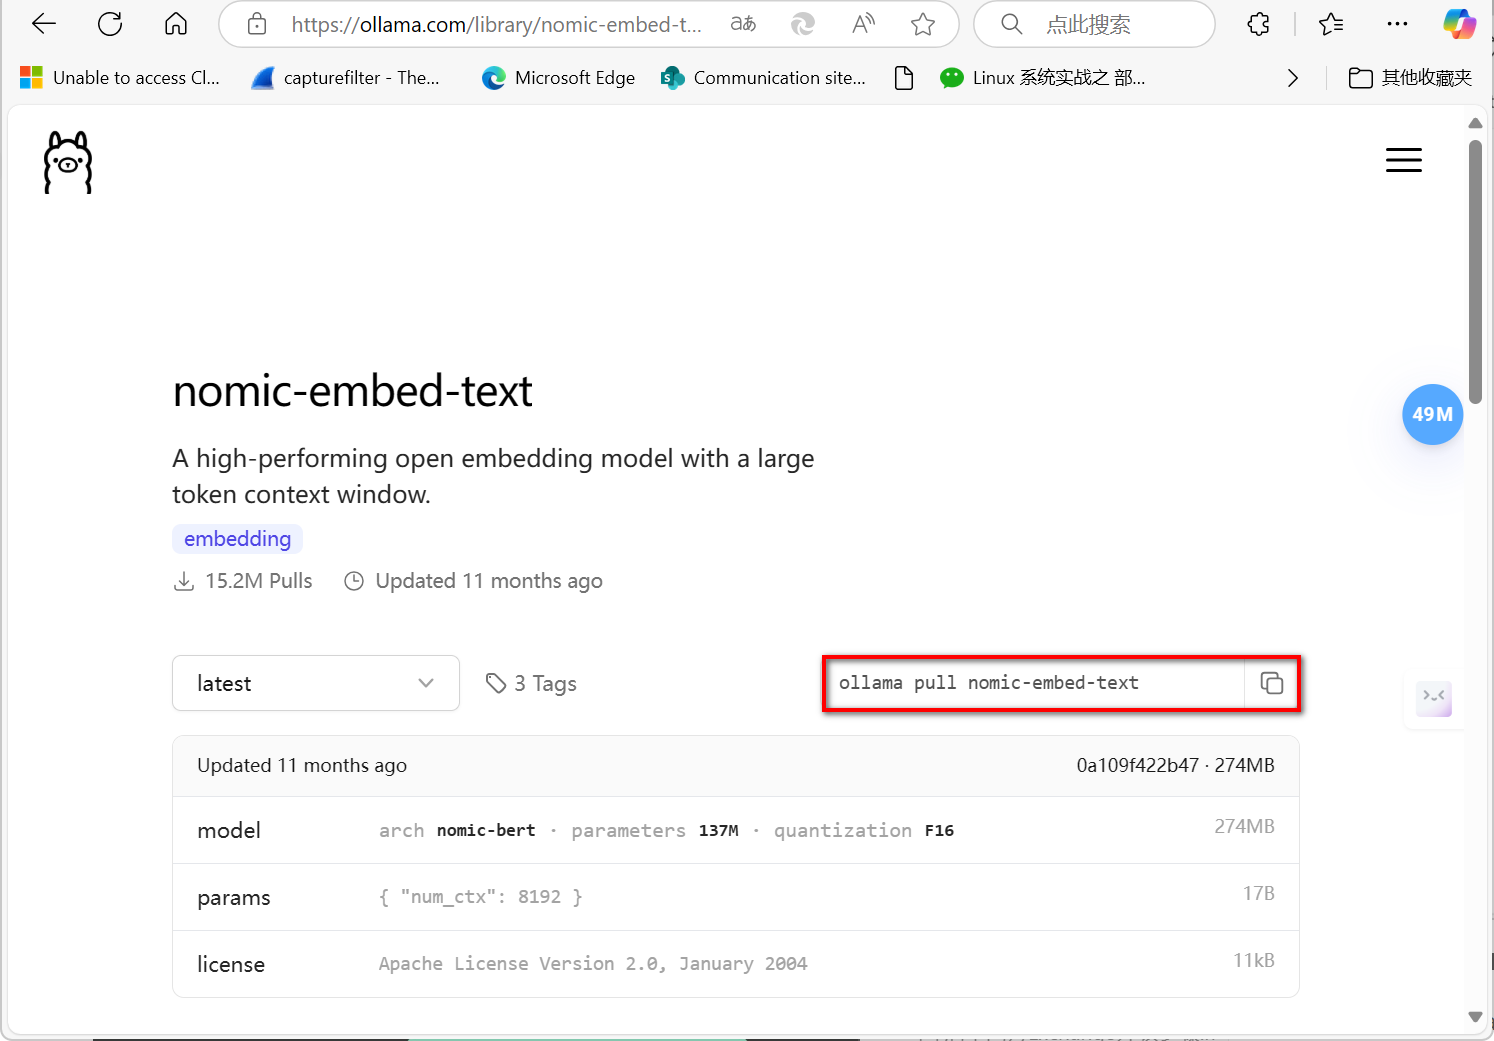Click the address bar icon beside translate
Screen dimensions: 1494x1041
[x=803, y=24]
